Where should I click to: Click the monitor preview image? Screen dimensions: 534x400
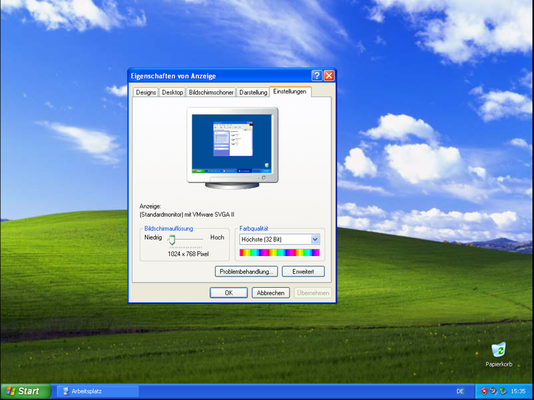coord(232,148)
